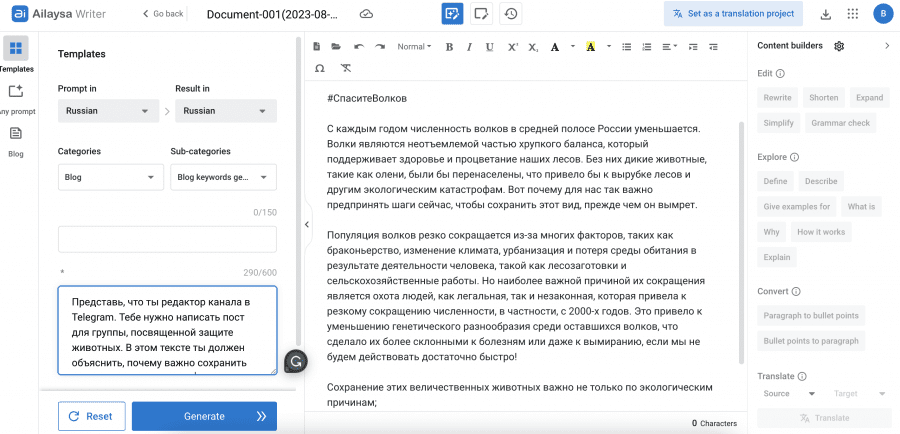Click Set as a translation project

(733, 14)
